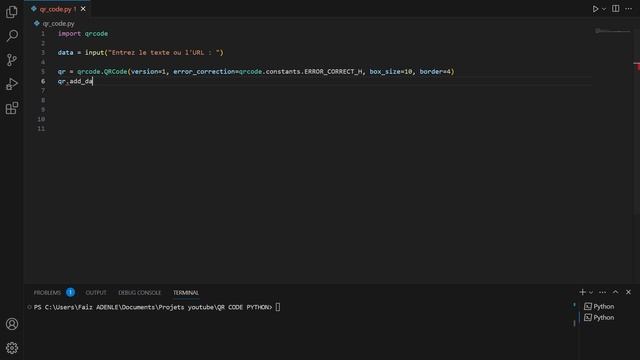Viewport: 640px width, 360px height.
Task: Click the qr.add_da text on line 6
Action: coord(75,81)
